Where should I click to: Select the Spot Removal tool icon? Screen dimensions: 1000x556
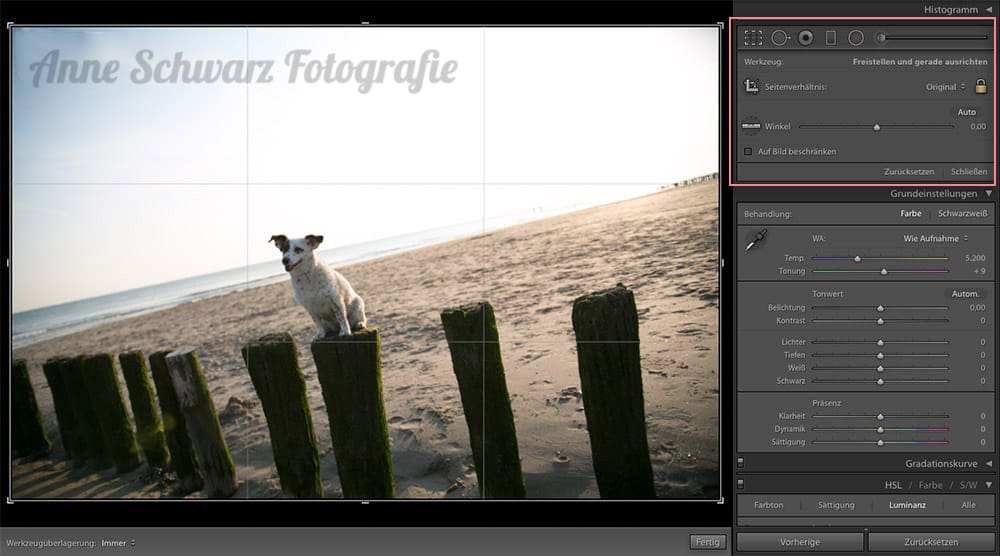pos(780,38)
